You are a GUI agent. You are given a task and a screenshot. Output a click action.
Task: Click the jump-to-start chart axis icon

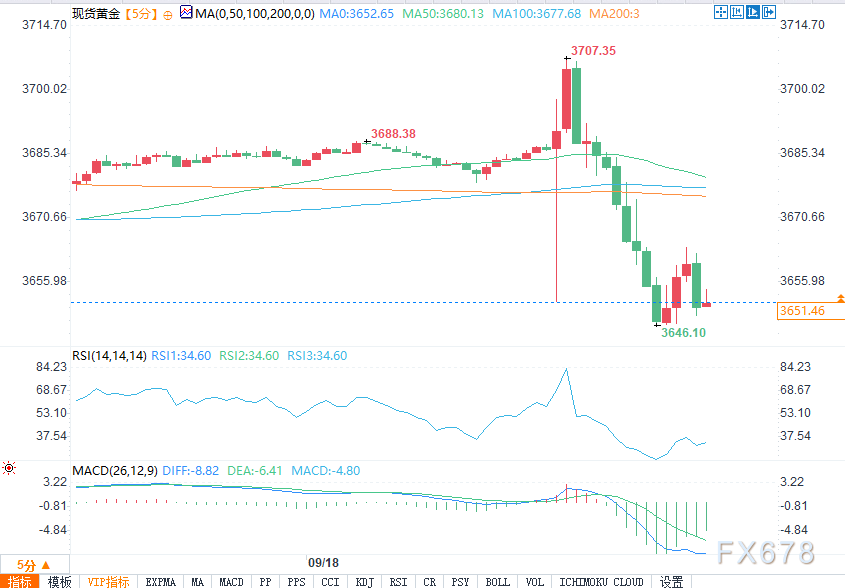[x=737, y=12]
